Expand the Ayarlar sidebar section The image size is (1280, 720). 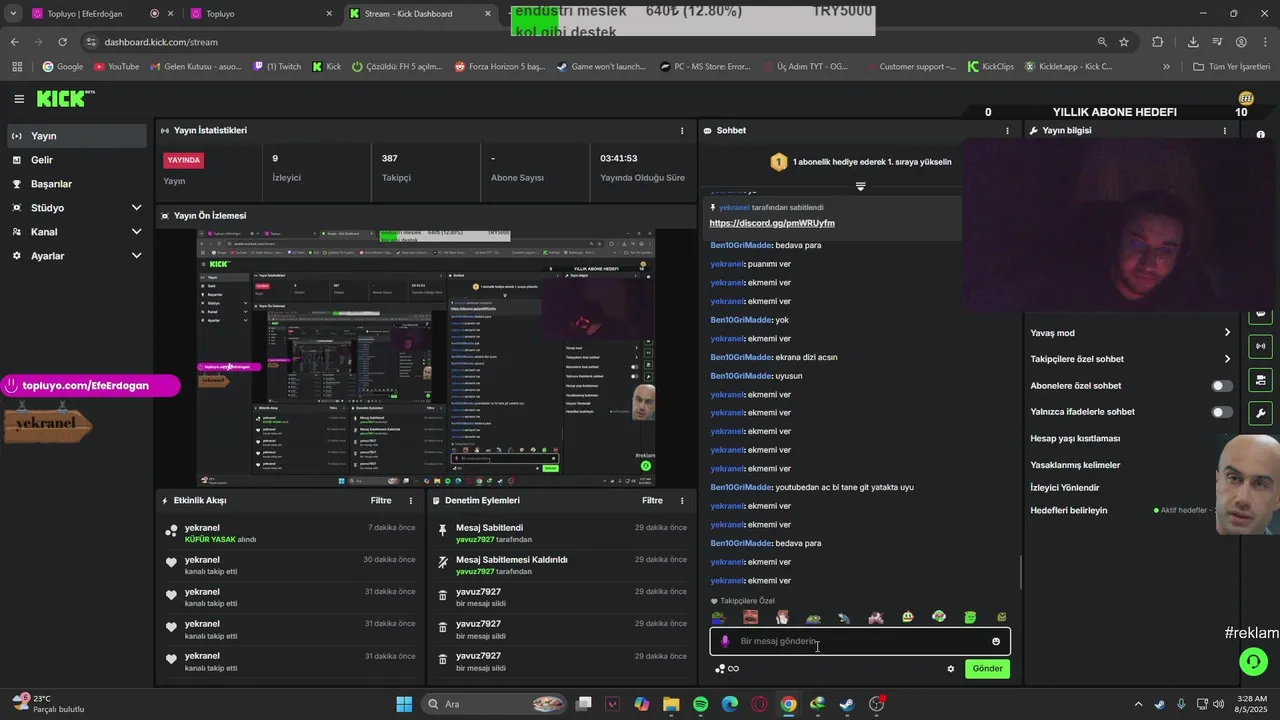pos(76,256)
